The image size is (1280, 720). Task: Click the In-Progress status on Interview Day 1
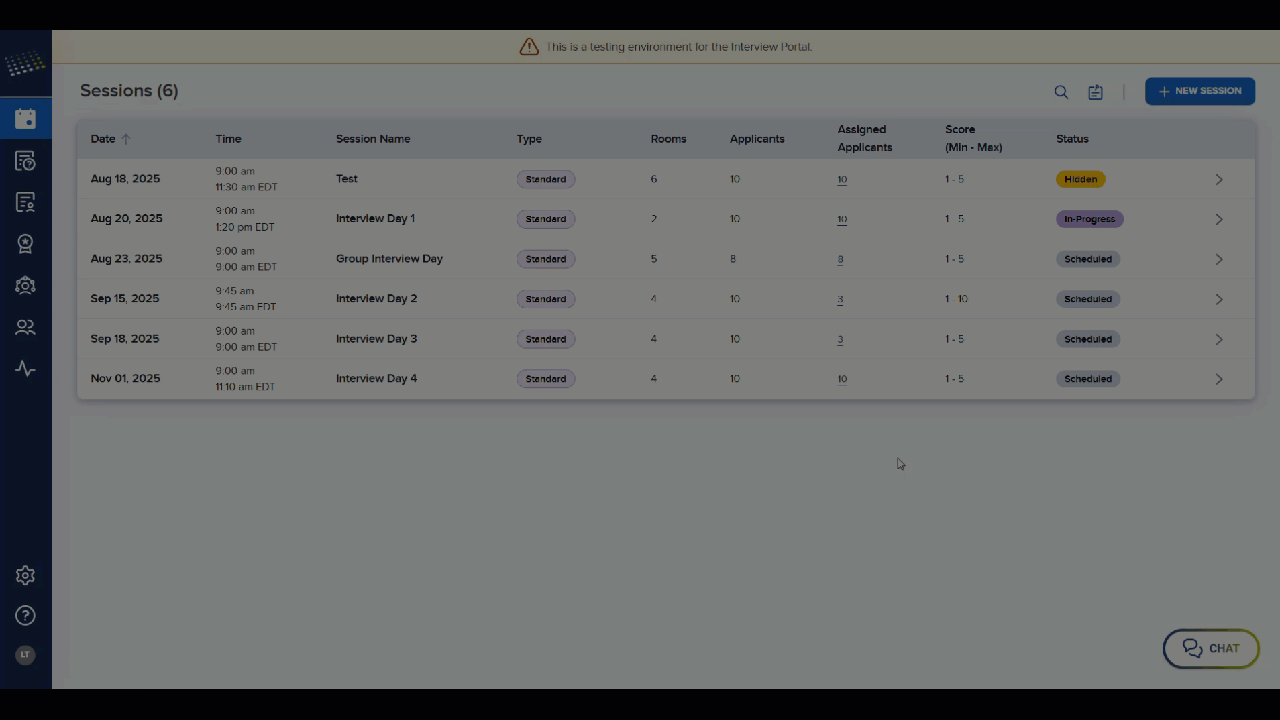click(1089, 219)
